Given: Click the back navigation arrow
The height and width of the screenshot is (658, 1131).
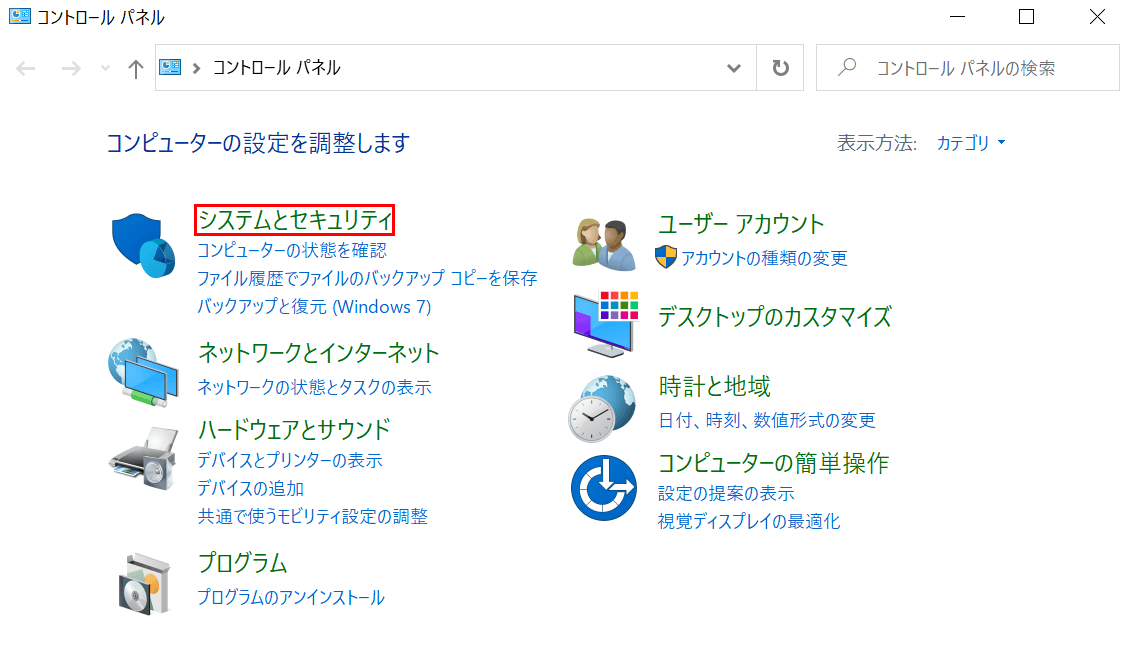Looking at the screenshot, I should point(26,69).
